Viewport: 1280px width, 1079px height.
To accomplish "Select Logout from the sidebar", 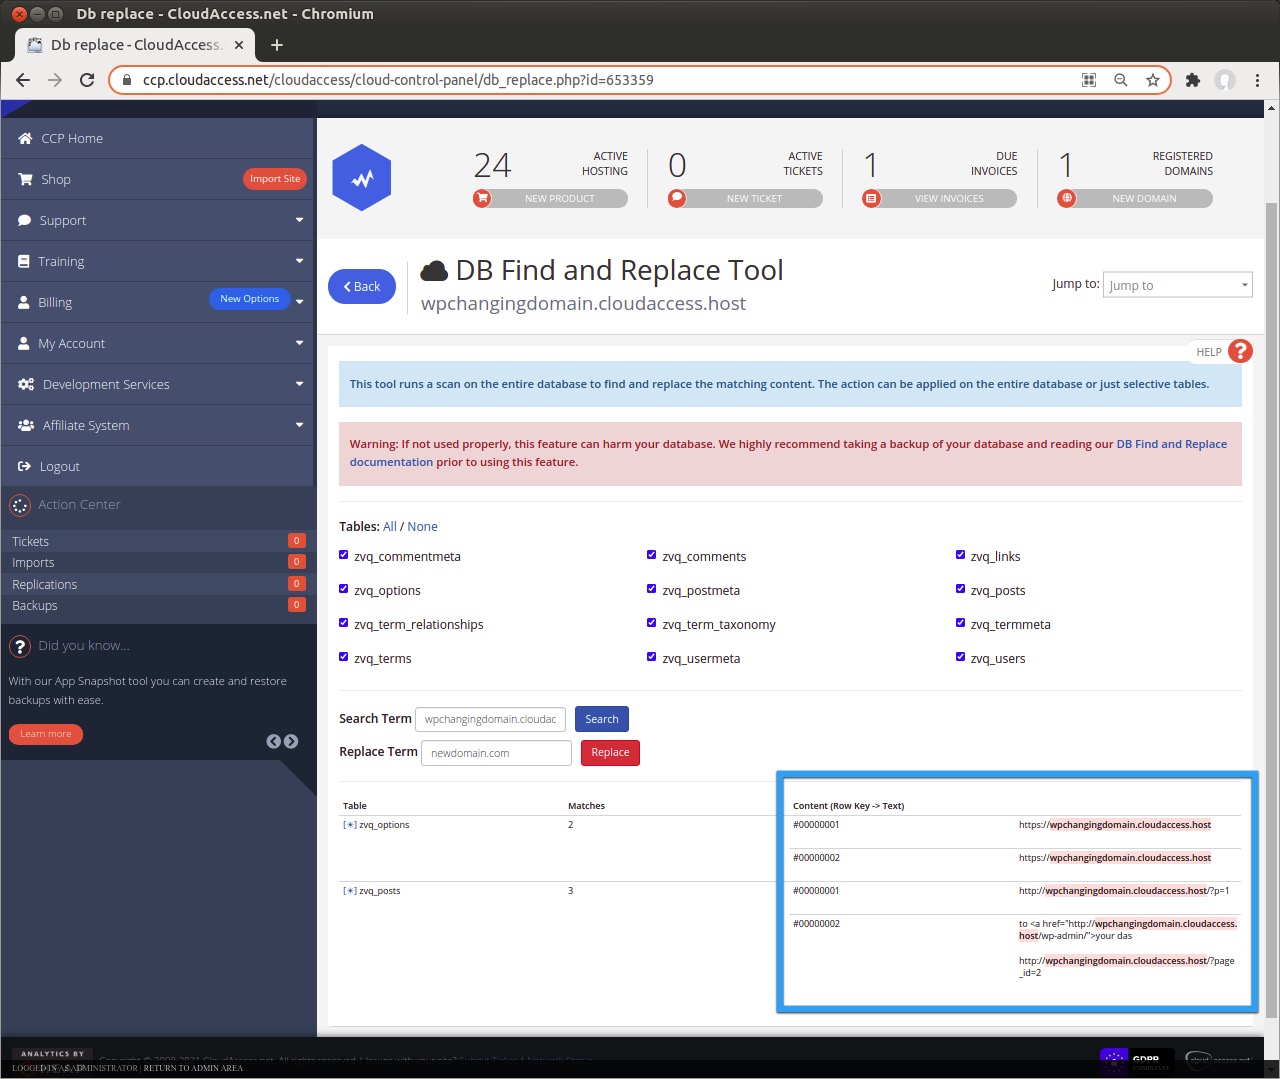I will point(59,466).
